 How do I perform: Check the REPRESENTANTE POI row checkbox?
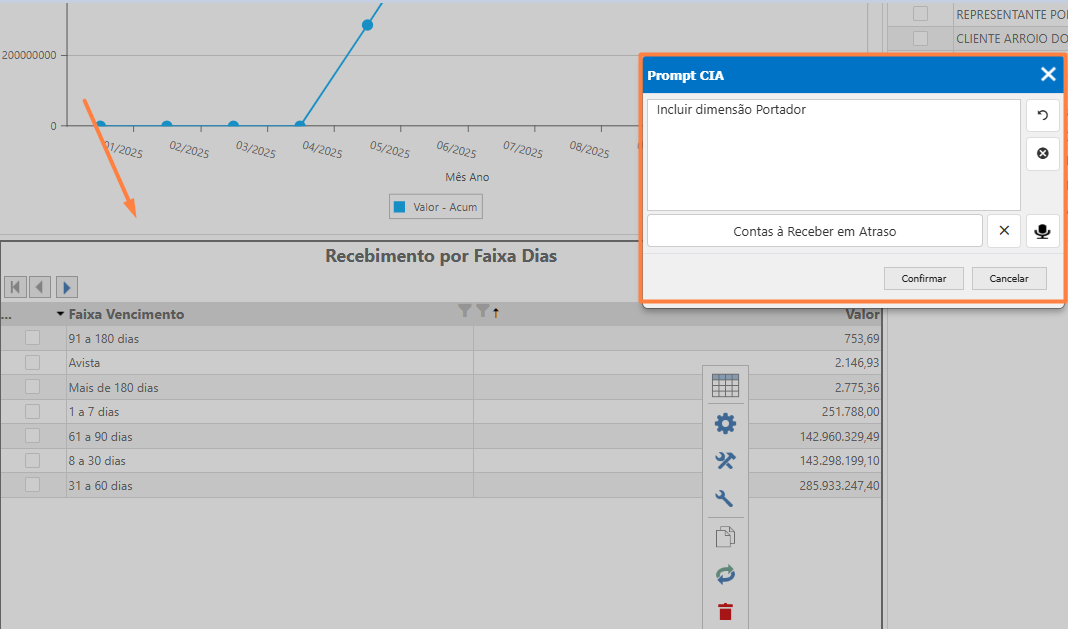click(920, 14)
